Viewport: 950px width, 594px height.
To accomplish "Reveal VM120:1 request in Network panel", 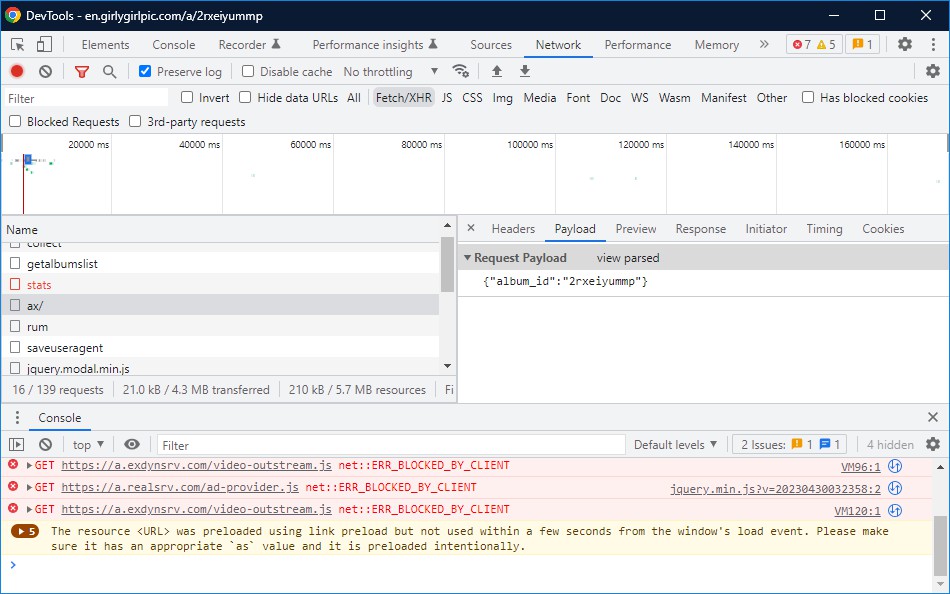I will (x=895, y=510).
